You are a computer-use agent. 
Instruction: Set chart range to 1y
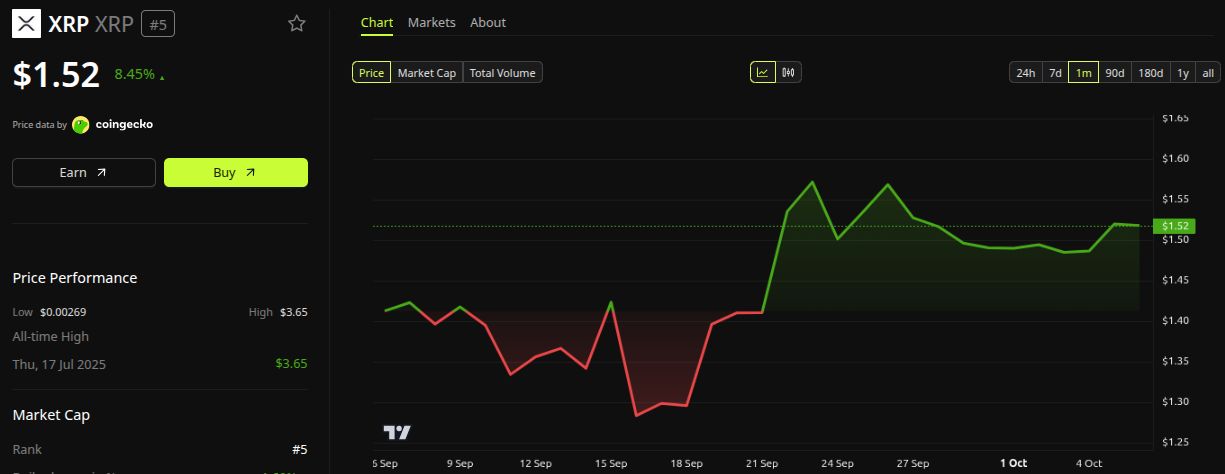pyautogui.click(x=1183, y=72)
